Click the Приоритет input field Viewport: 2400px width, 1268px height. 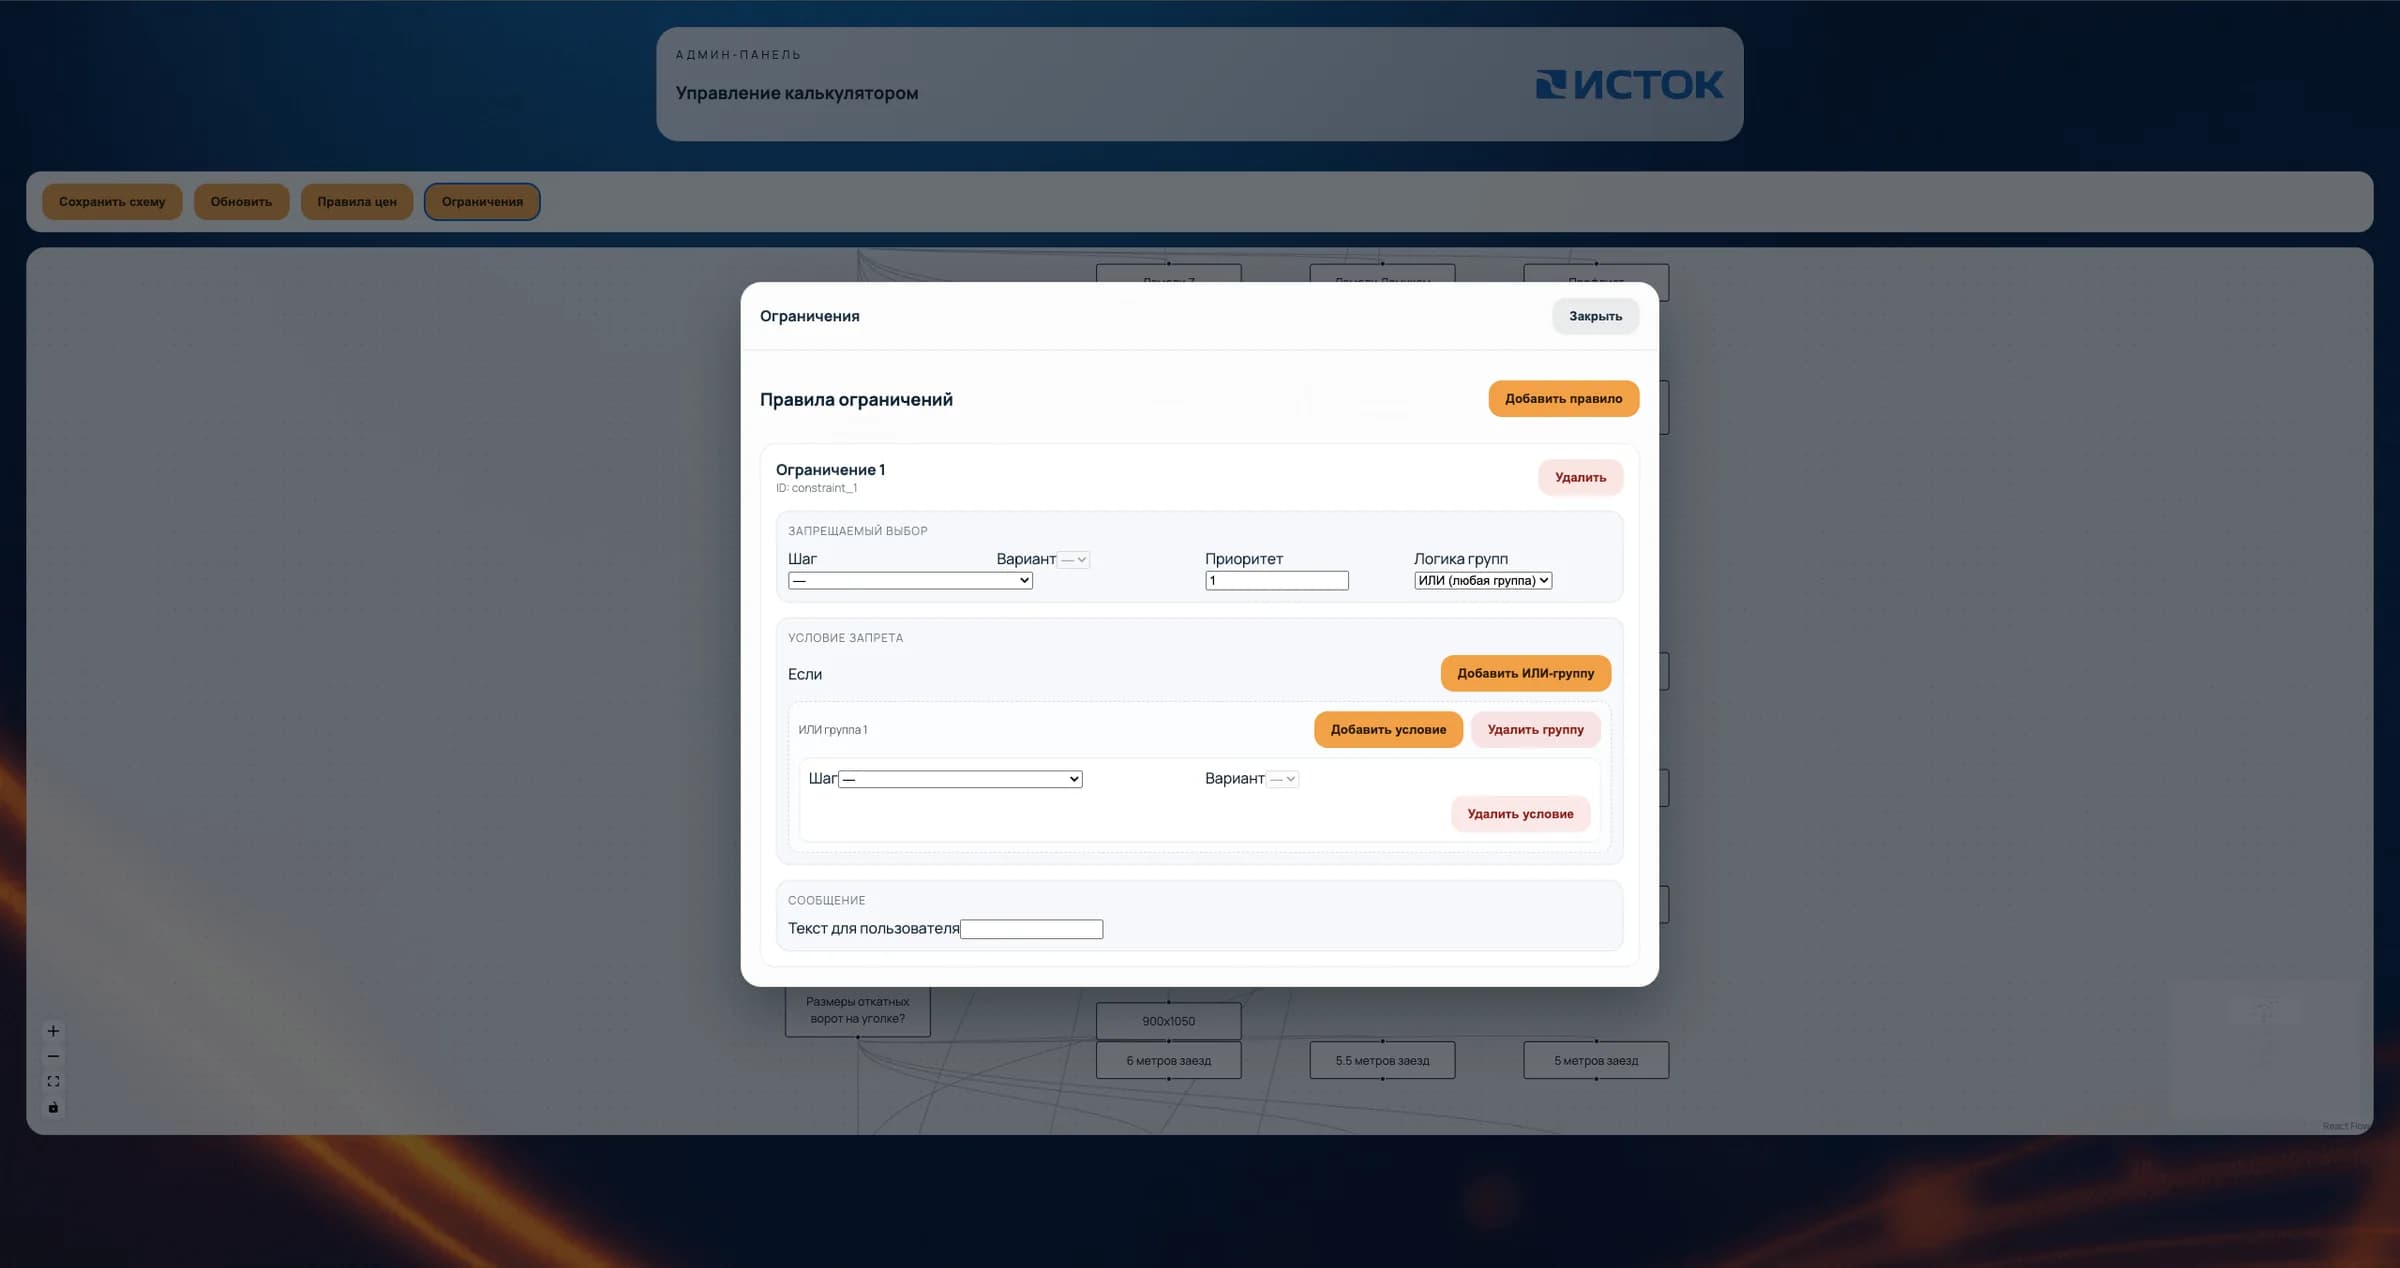pyautogui.click(x=1277, y=580)
